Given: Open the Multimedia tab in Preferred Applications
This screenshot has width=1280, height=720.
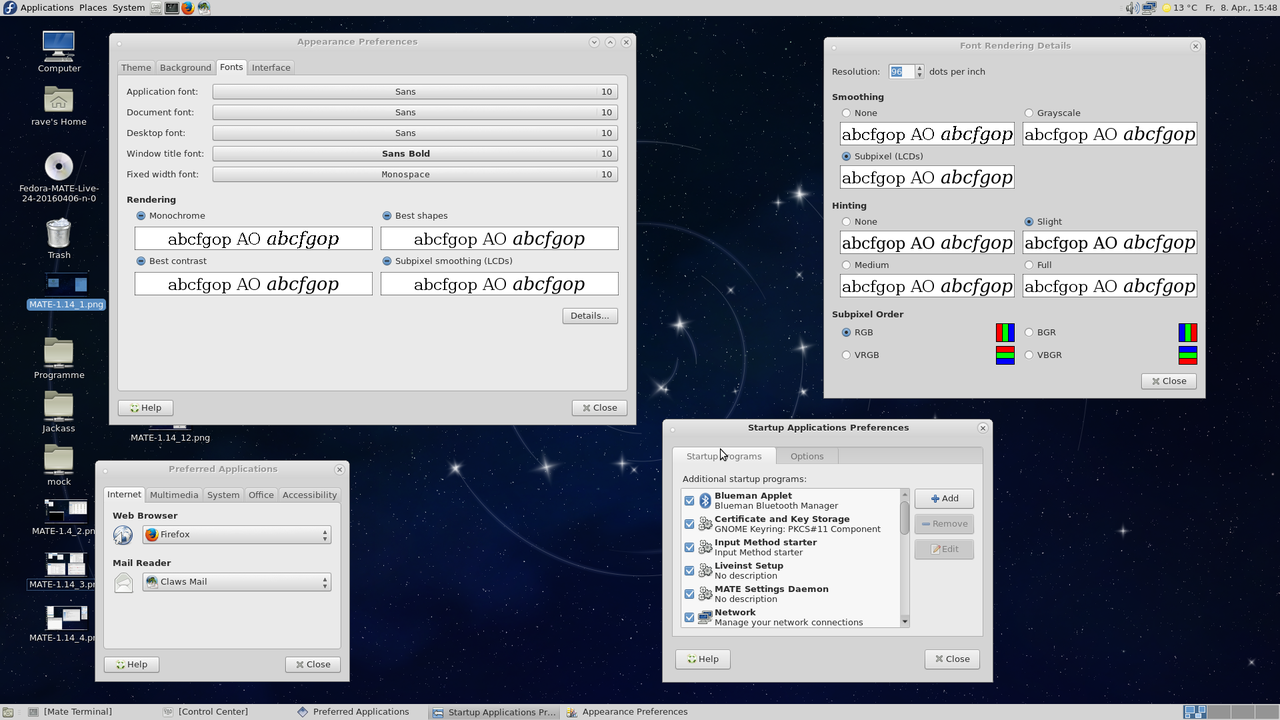Looking at the screenshot, I should point(174,495).
